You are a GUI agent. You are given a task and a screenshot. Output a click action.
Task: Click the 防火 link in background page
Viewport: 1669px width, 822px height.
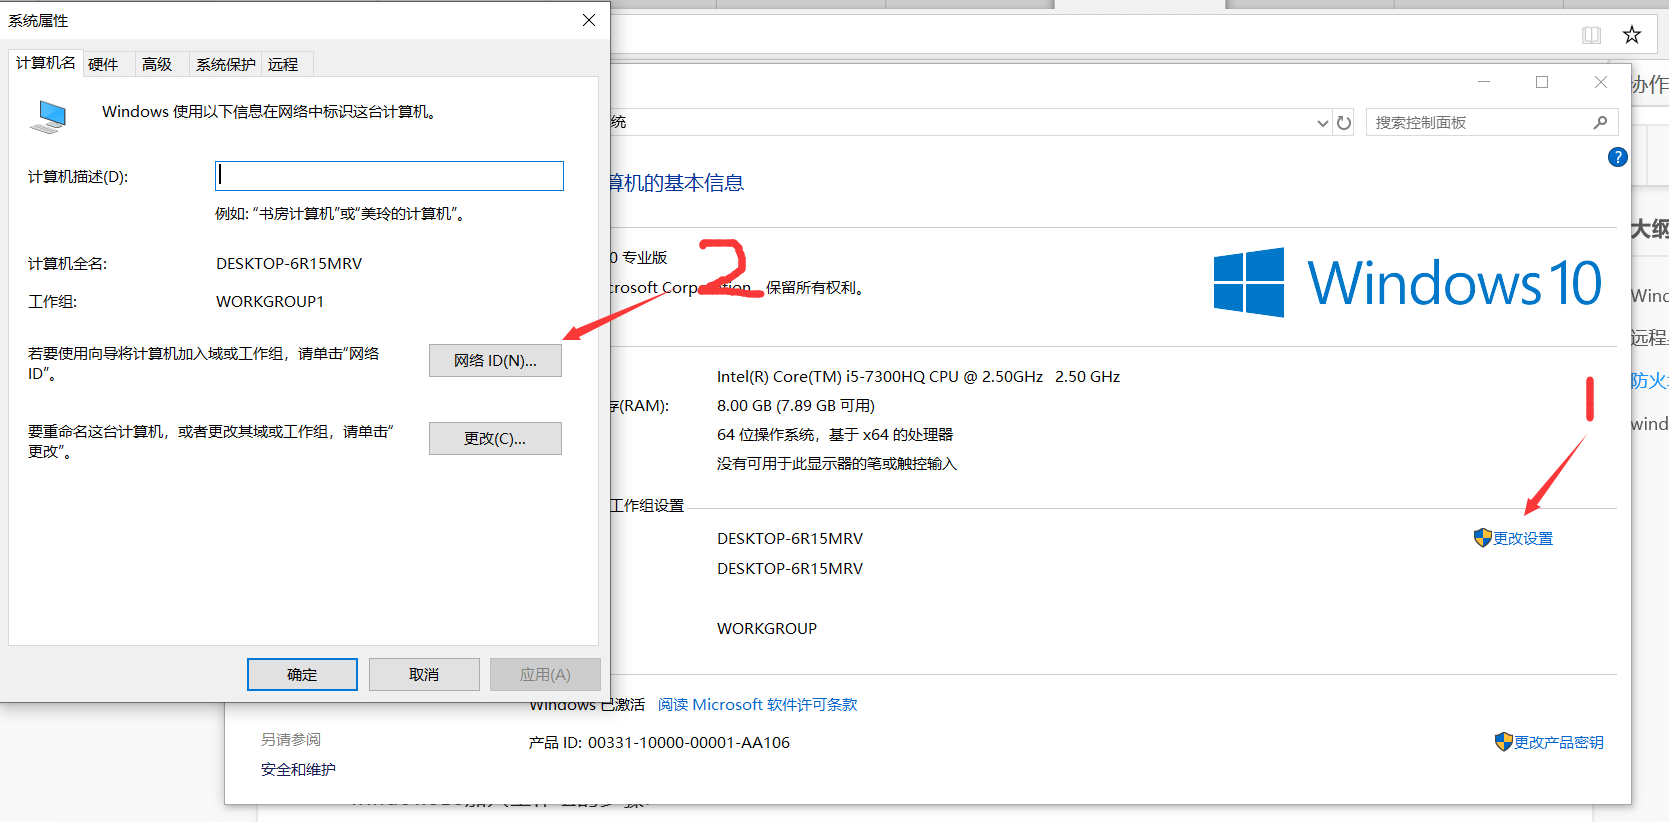click(x=1649, y=381)
